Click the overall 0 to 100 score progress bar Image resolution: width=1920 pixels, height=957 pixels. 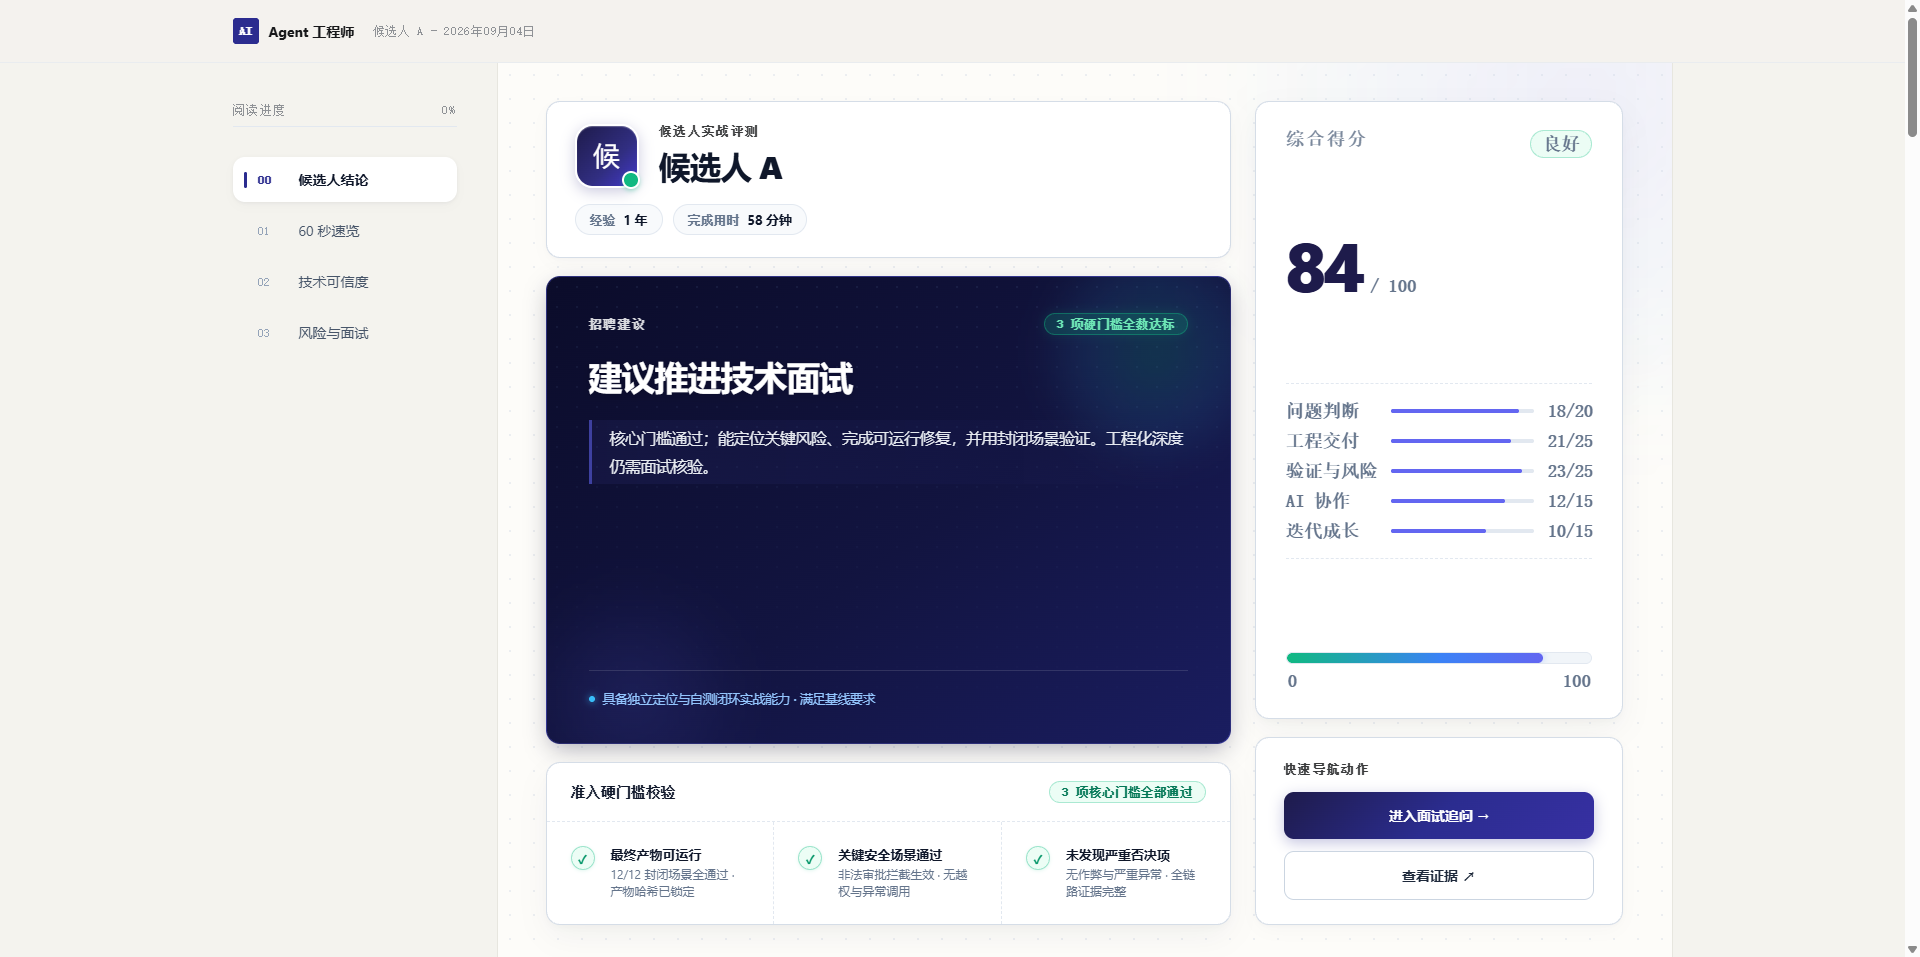1439,658
